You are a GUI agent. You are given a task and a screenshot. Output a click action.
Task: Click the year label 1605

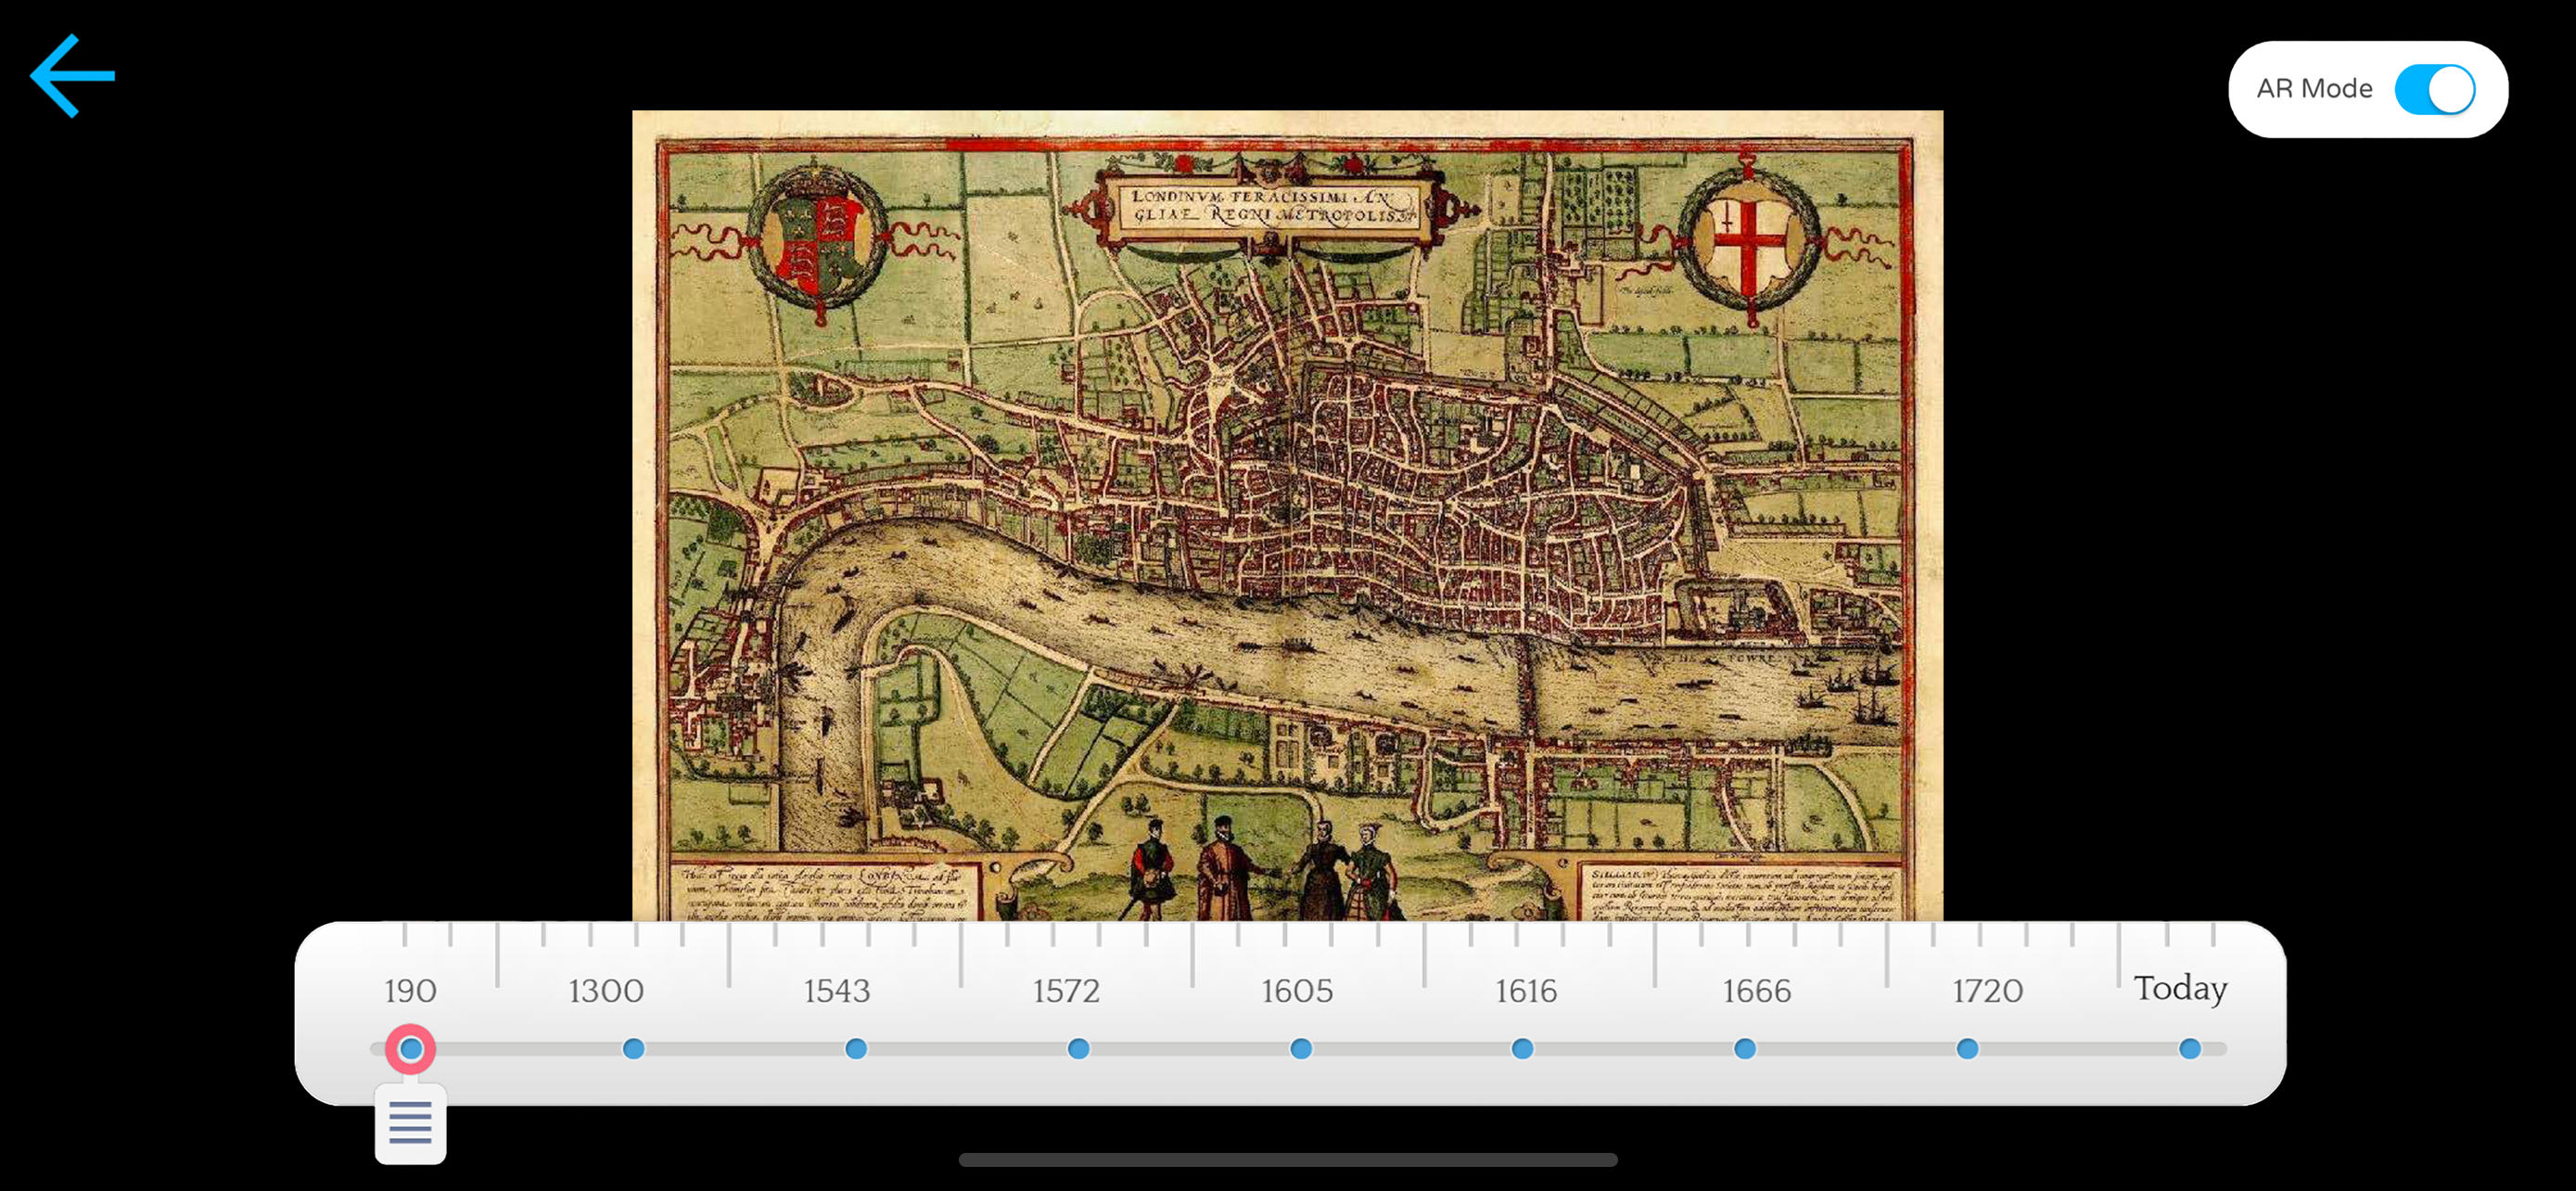click(x=1297, y=991)
